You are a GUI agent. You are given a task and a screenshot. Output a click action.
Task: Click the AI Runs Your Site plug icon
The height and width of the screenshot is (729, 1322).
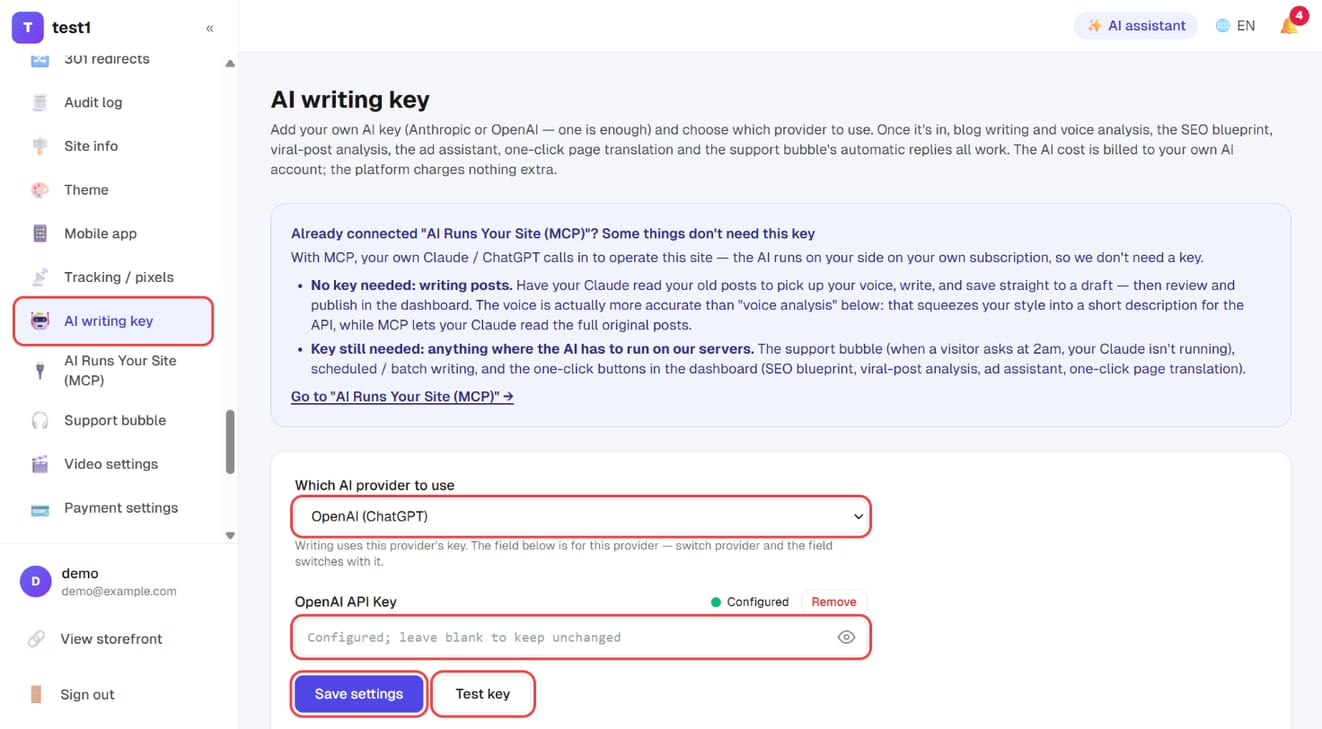click(x=40, y=370)
